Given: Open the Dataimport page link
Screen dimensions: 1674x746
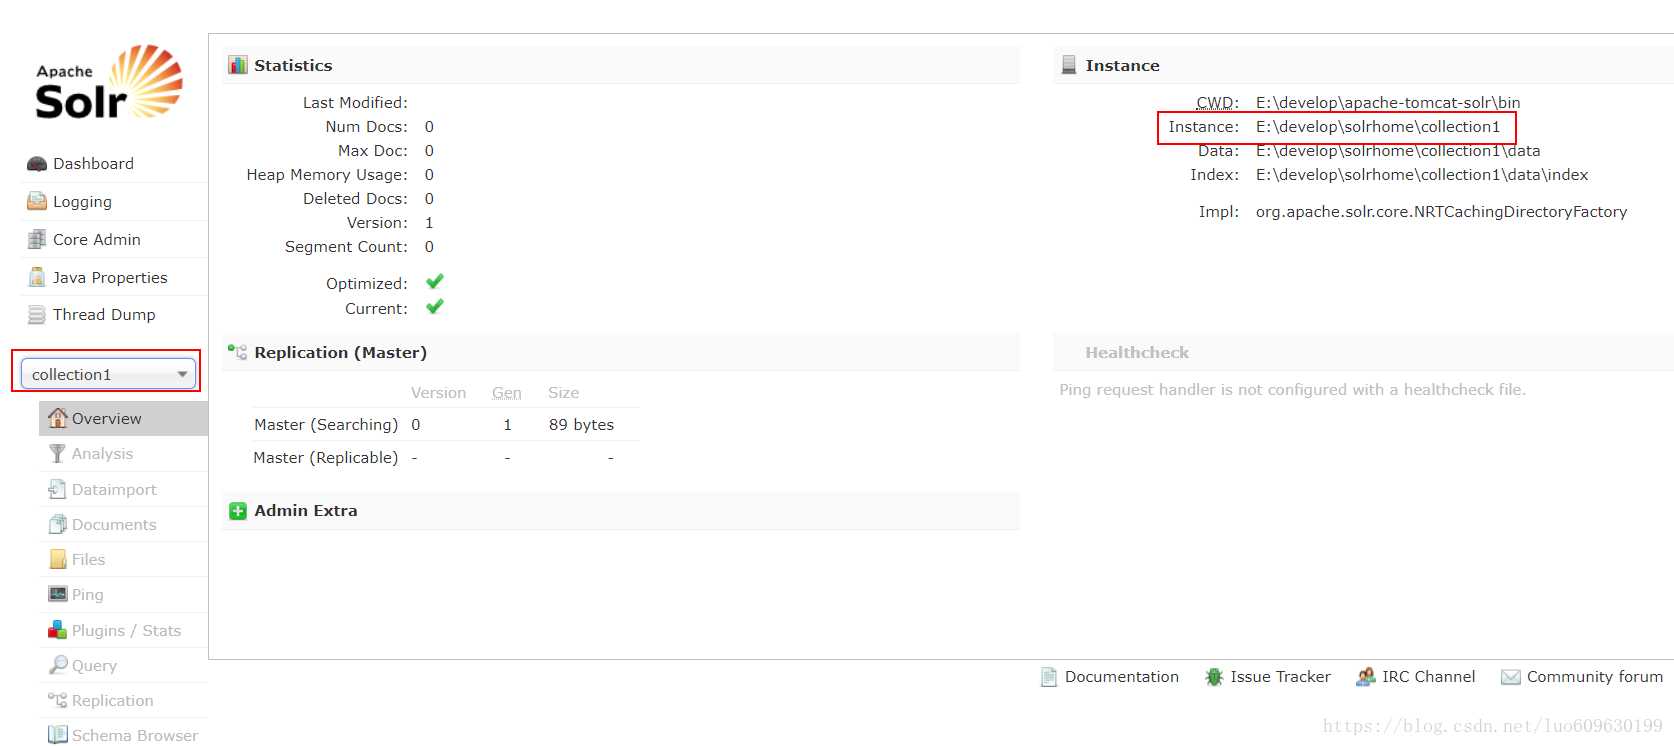Looking at the screenshot, I should tap(114, 490).
